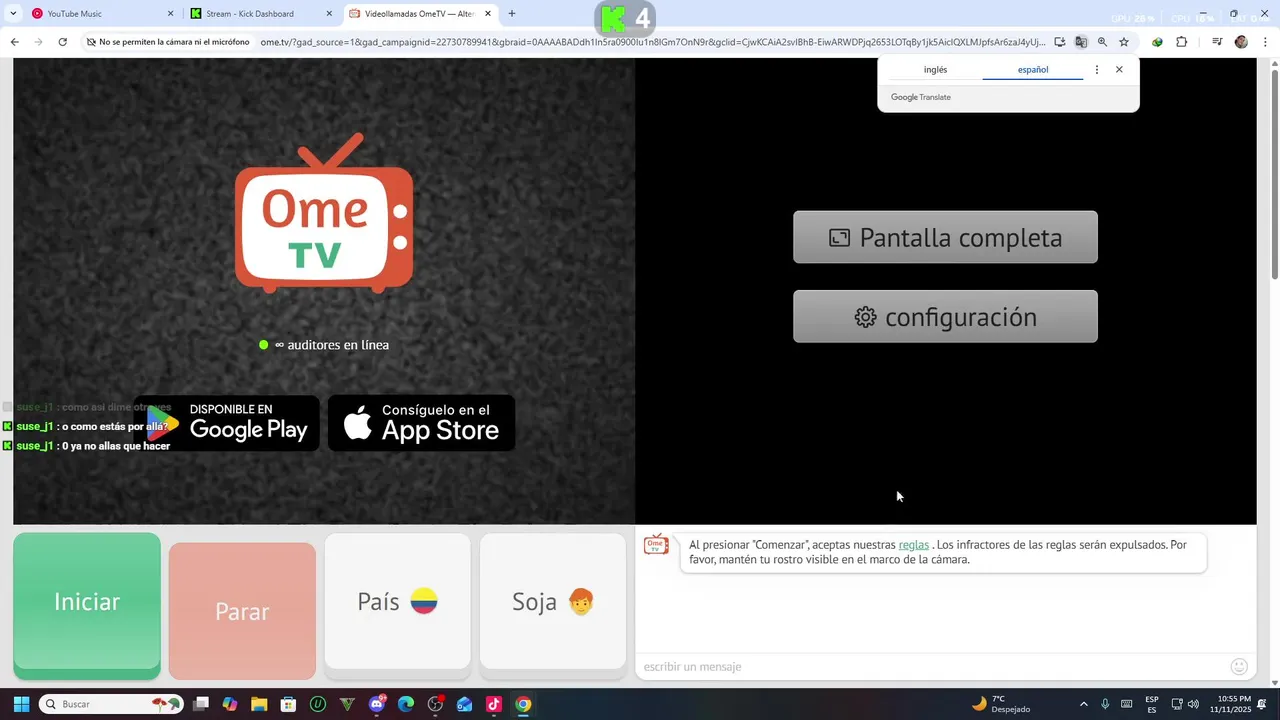1280x720 pixels.
Task: Open the emoji picker smiley
Action: 1239,667
